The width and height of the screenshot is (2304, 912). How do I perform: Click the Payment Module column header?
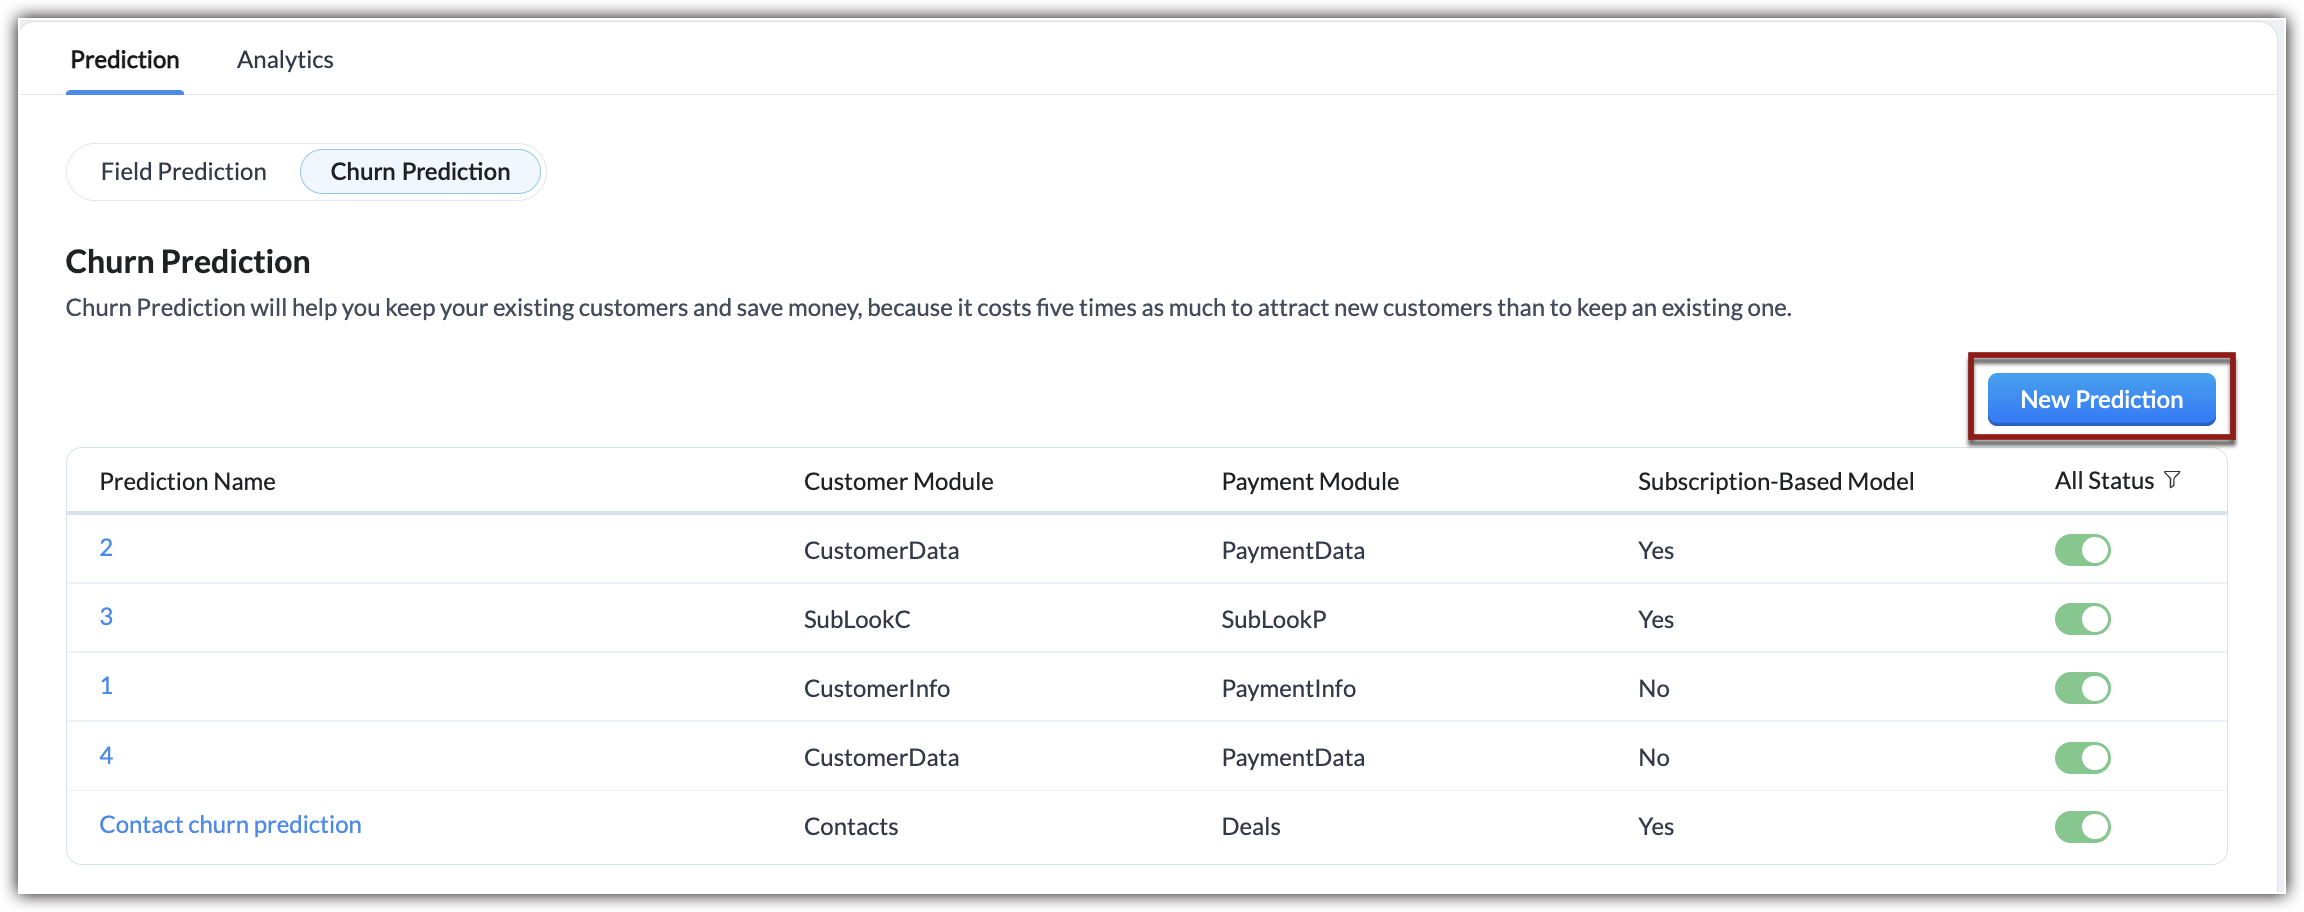click(x=1310, y=482)
